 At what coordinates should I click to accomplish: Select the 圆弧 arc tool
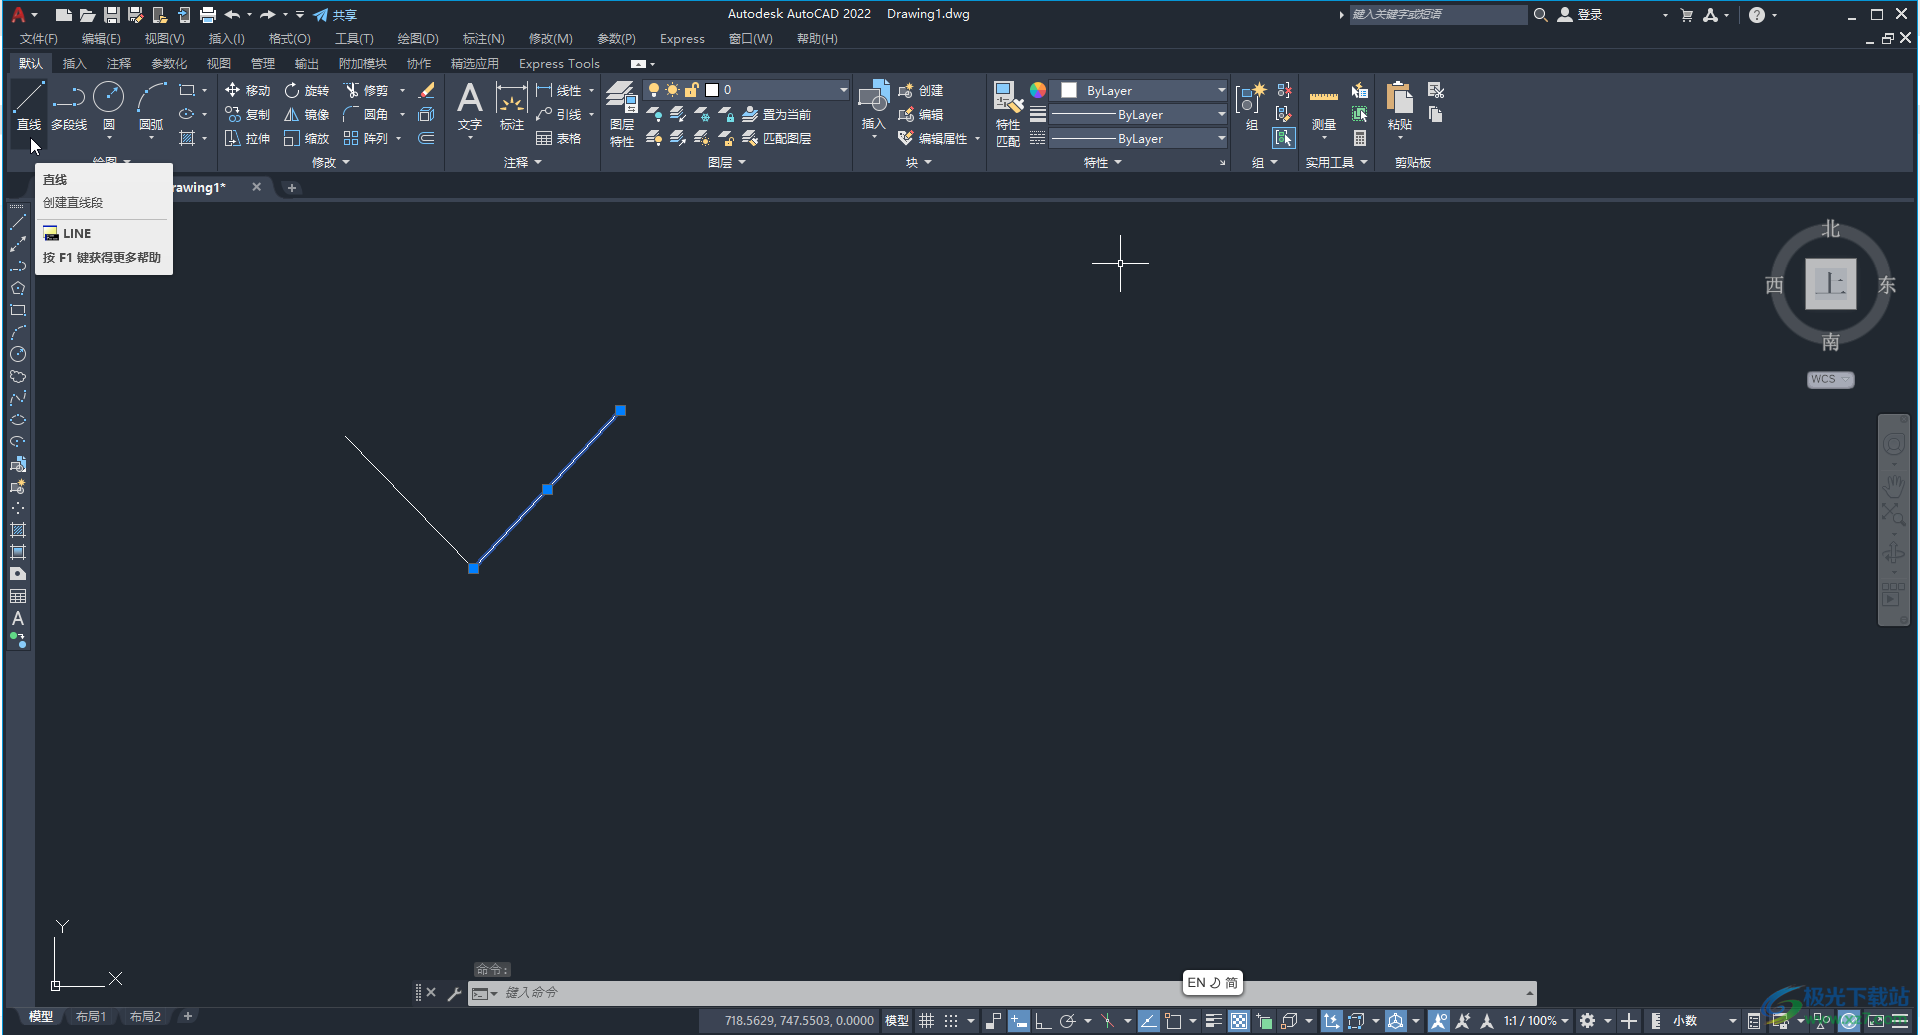pyautogui.click(x=151, y=107)
